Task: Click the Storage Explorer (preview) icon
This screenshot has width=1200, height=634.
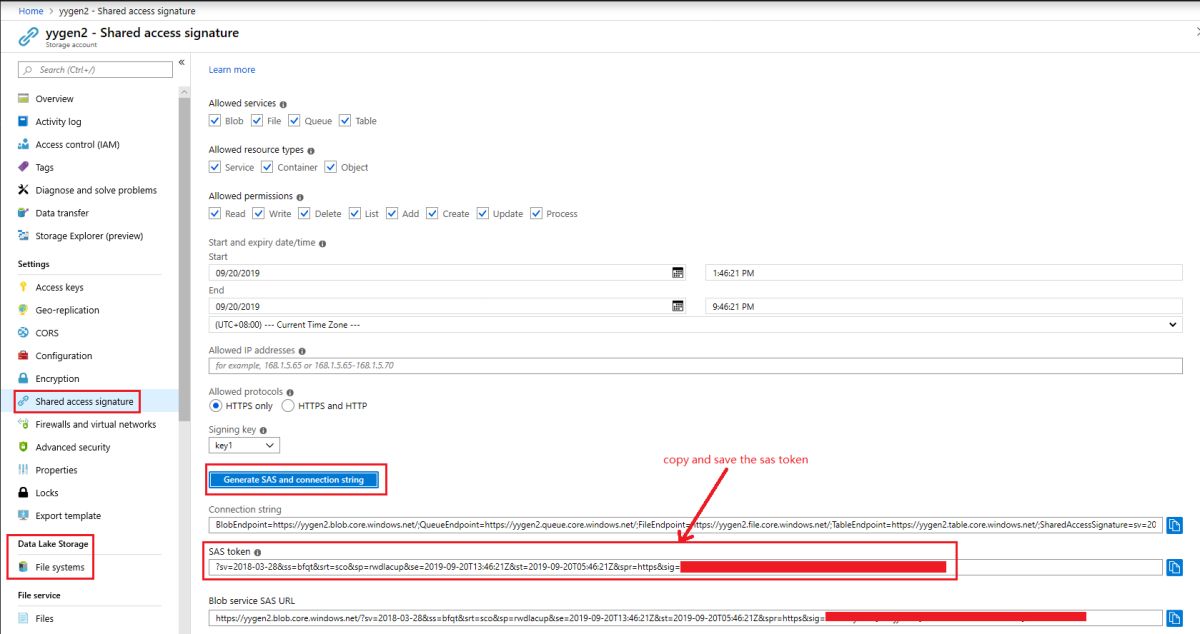Action: [x=23, y=236]
